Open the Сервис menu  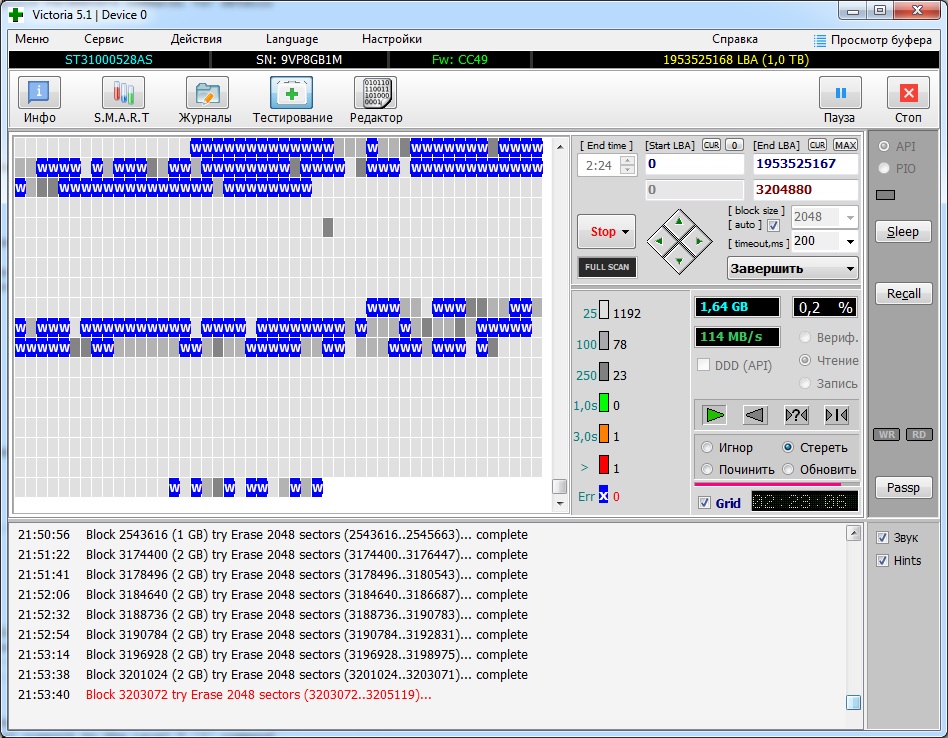coord(104,39)
